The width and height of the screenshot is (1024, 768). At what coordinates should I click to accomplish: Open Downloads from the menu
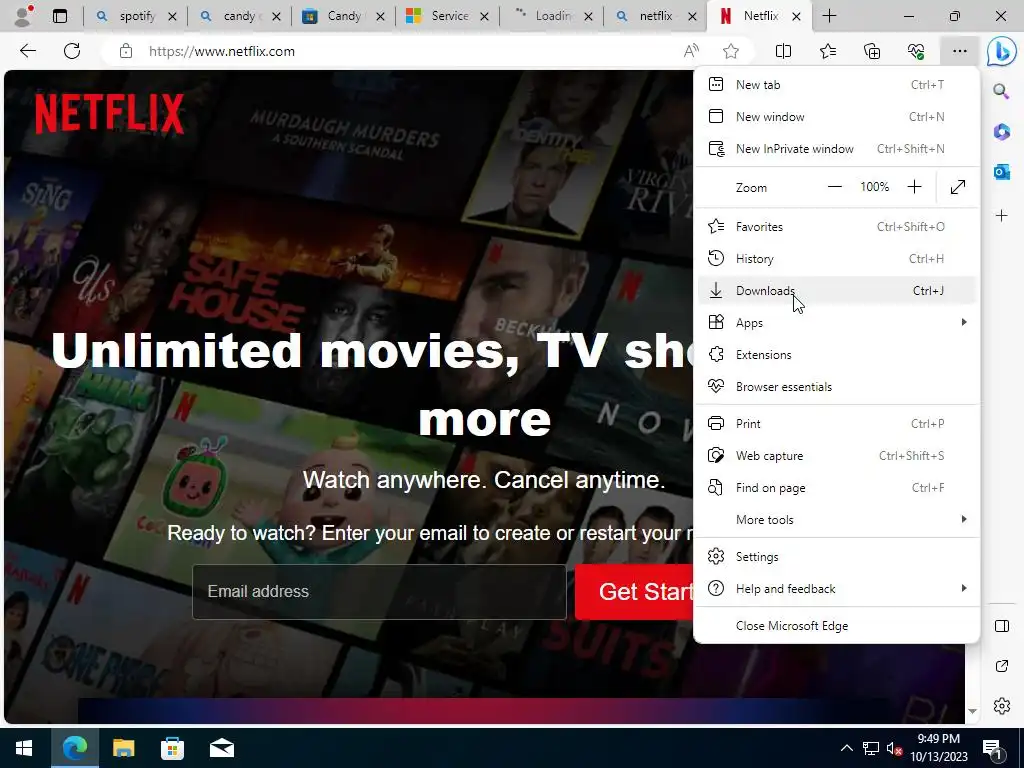click(837, 291)
